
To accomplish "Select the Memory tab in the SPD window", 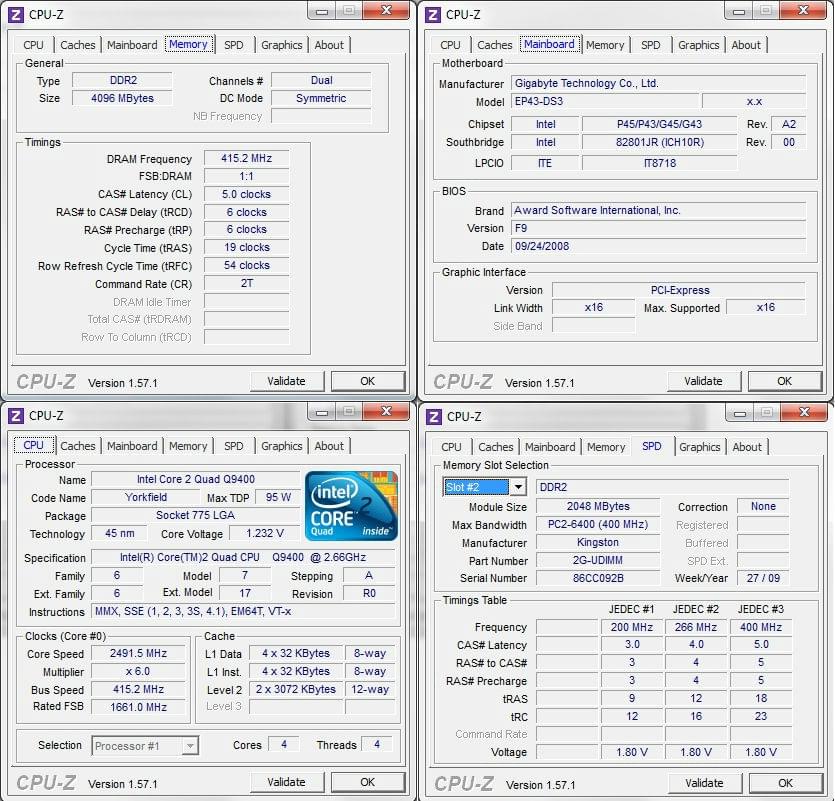I will 606,447.
